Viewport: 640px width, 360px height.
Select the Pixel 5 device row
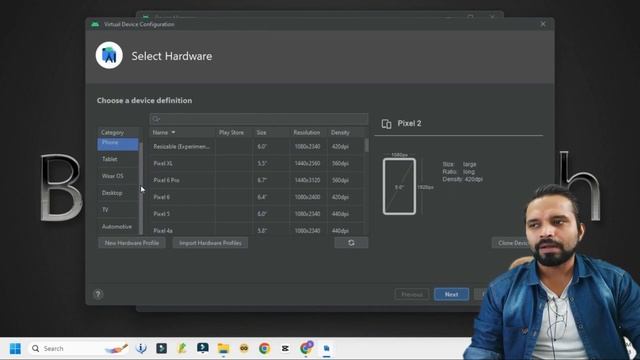point(256,213)
